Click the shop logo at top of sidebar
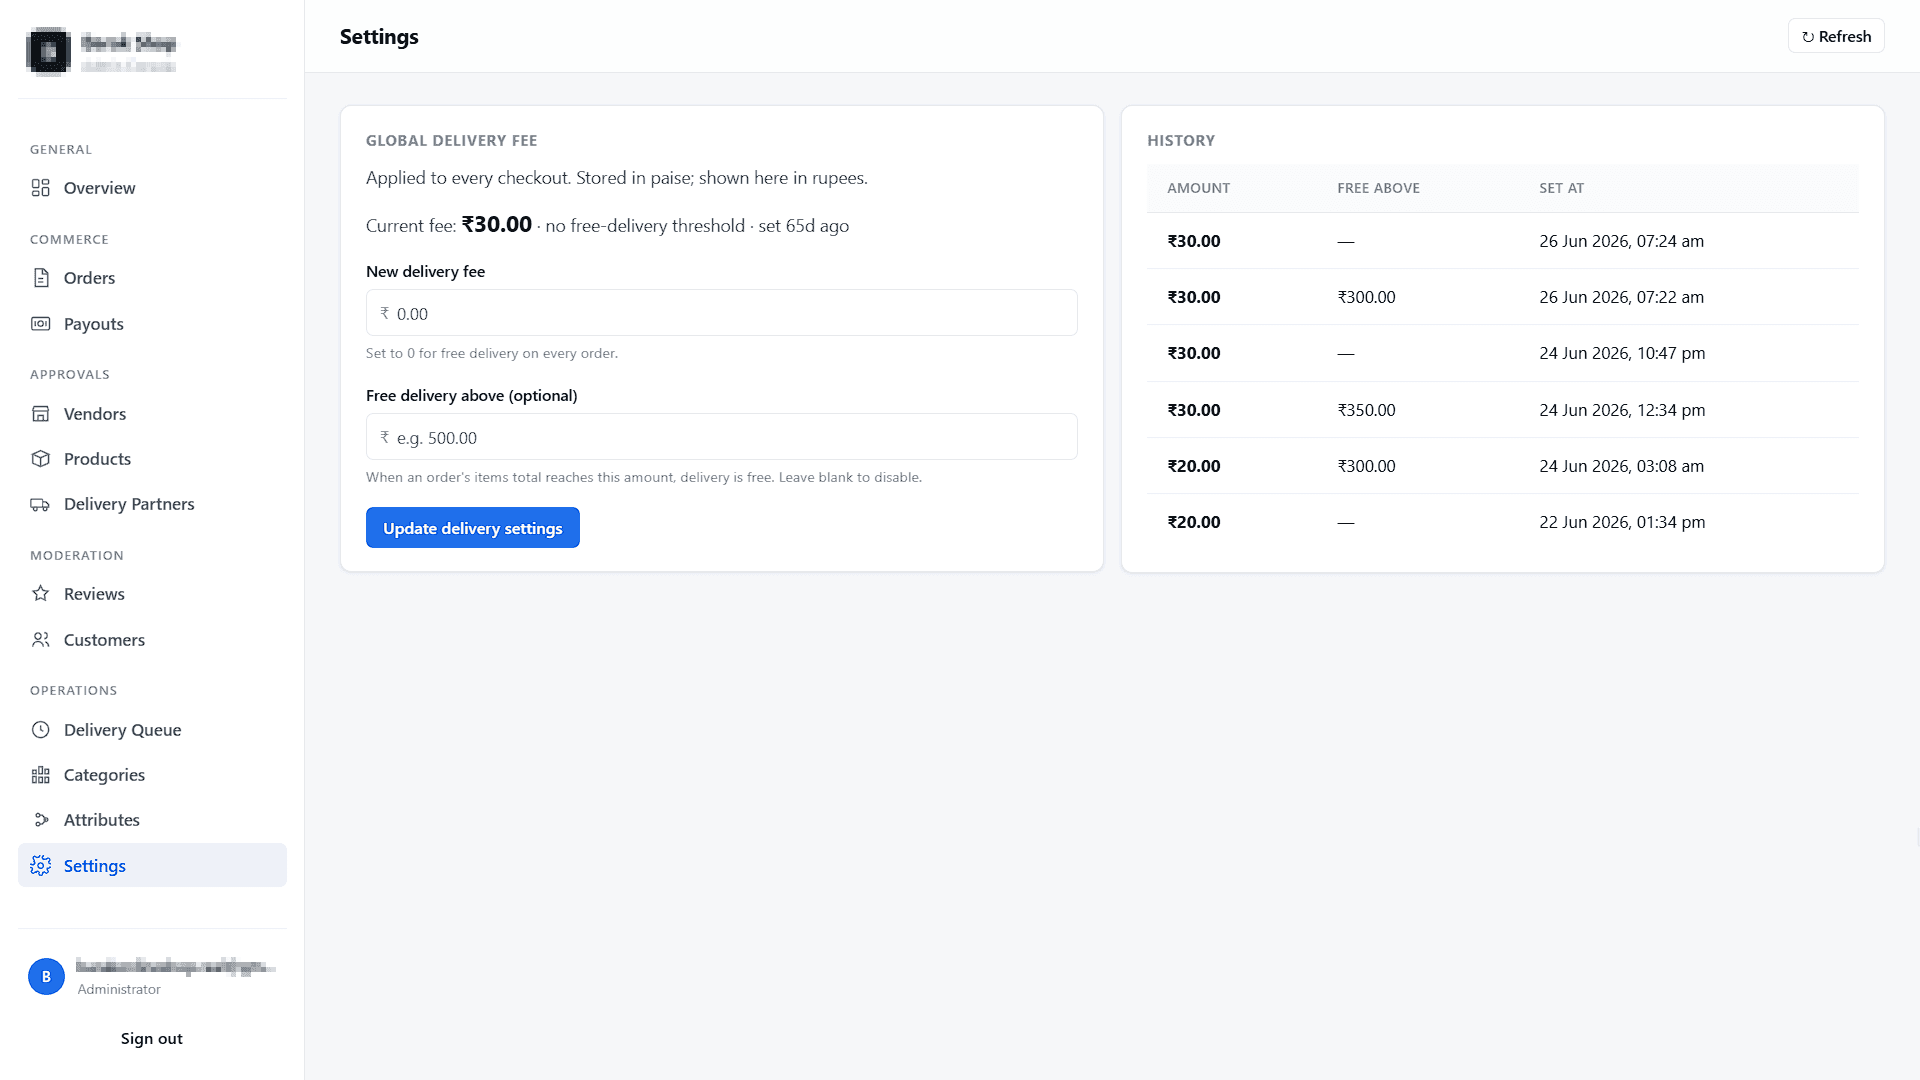 click(x=48, y=51)
